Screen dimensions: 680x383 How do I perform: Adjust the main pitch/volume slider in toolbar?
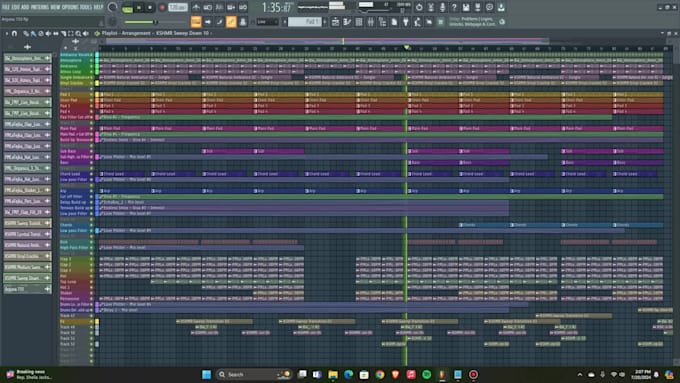click(141, 22)
